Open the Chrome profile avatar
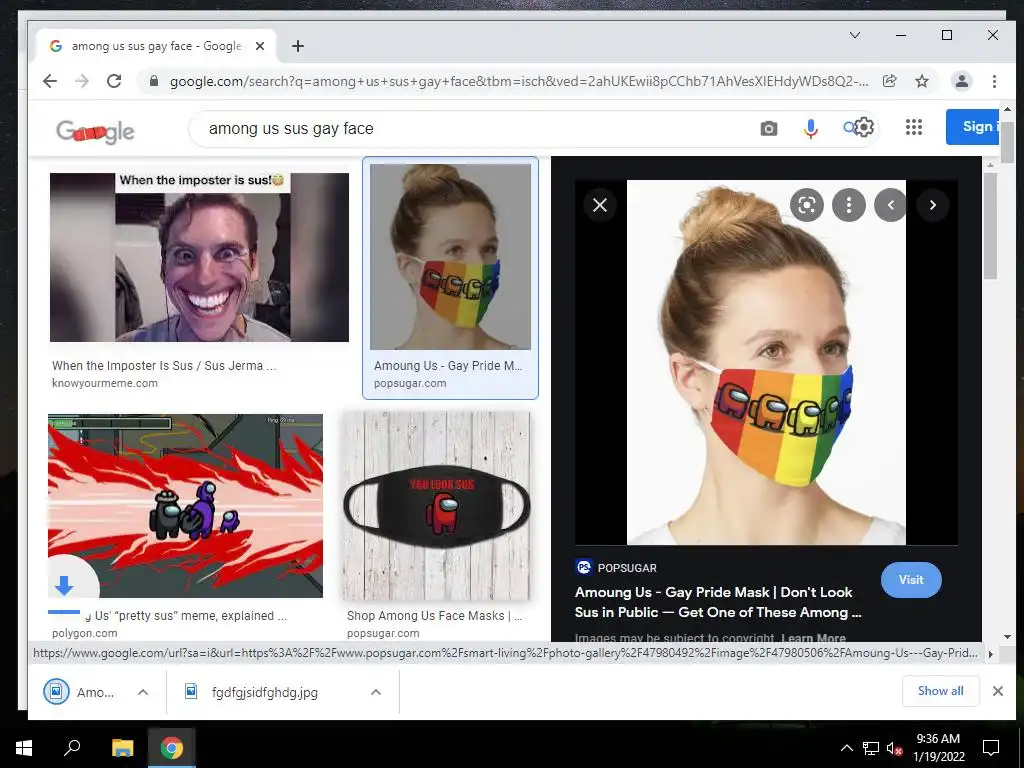This screenshot has width=1024, height=768. 961,81
